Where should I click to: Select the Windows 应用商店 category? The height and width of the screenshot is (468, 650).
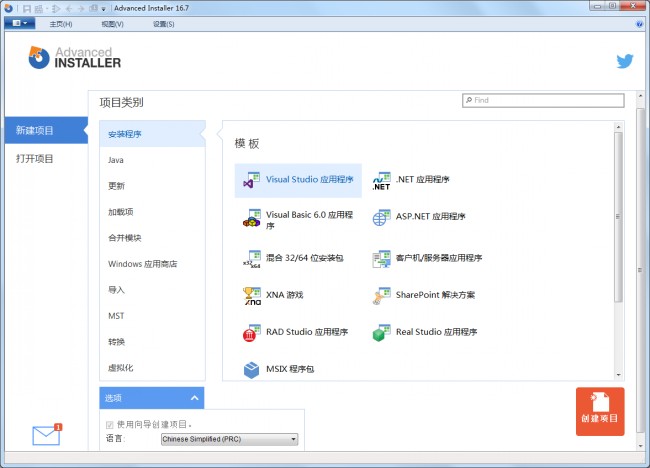click(x=152, y=264)
